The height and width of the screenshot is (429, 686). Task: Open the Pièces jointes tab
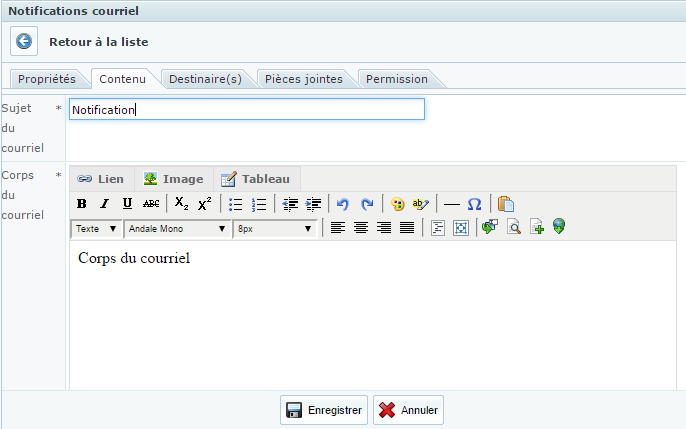click(305, 79)
